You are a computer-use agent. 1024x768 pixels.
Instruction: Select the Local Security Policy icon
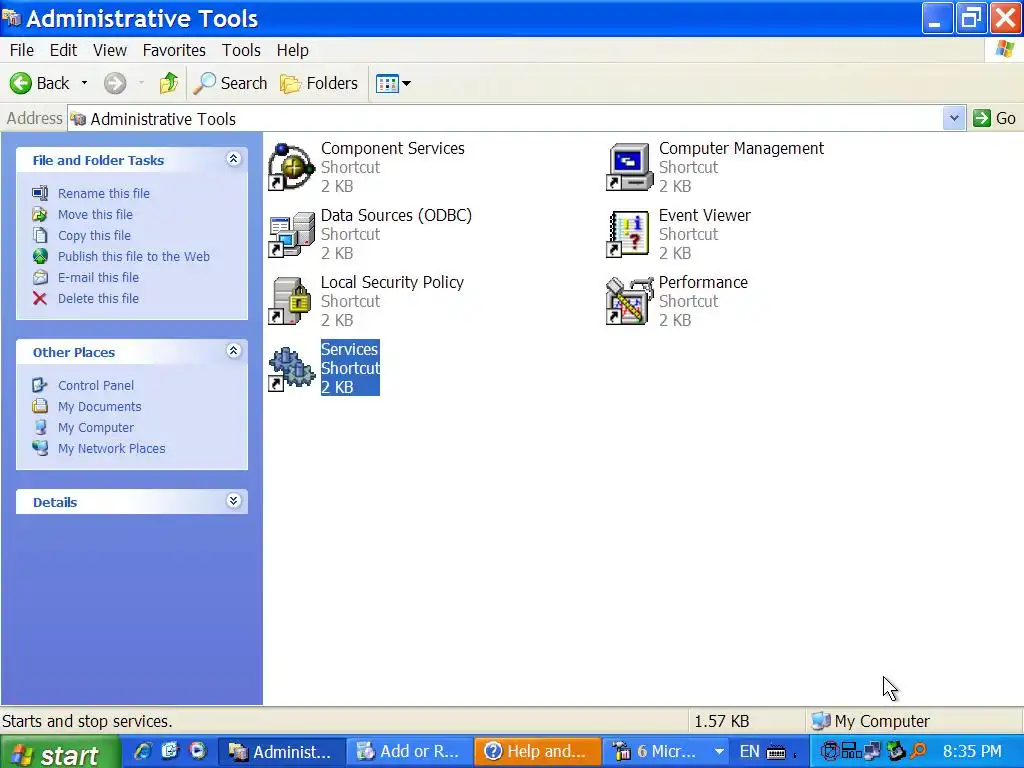pyautogui.click(x=291, y=301)
